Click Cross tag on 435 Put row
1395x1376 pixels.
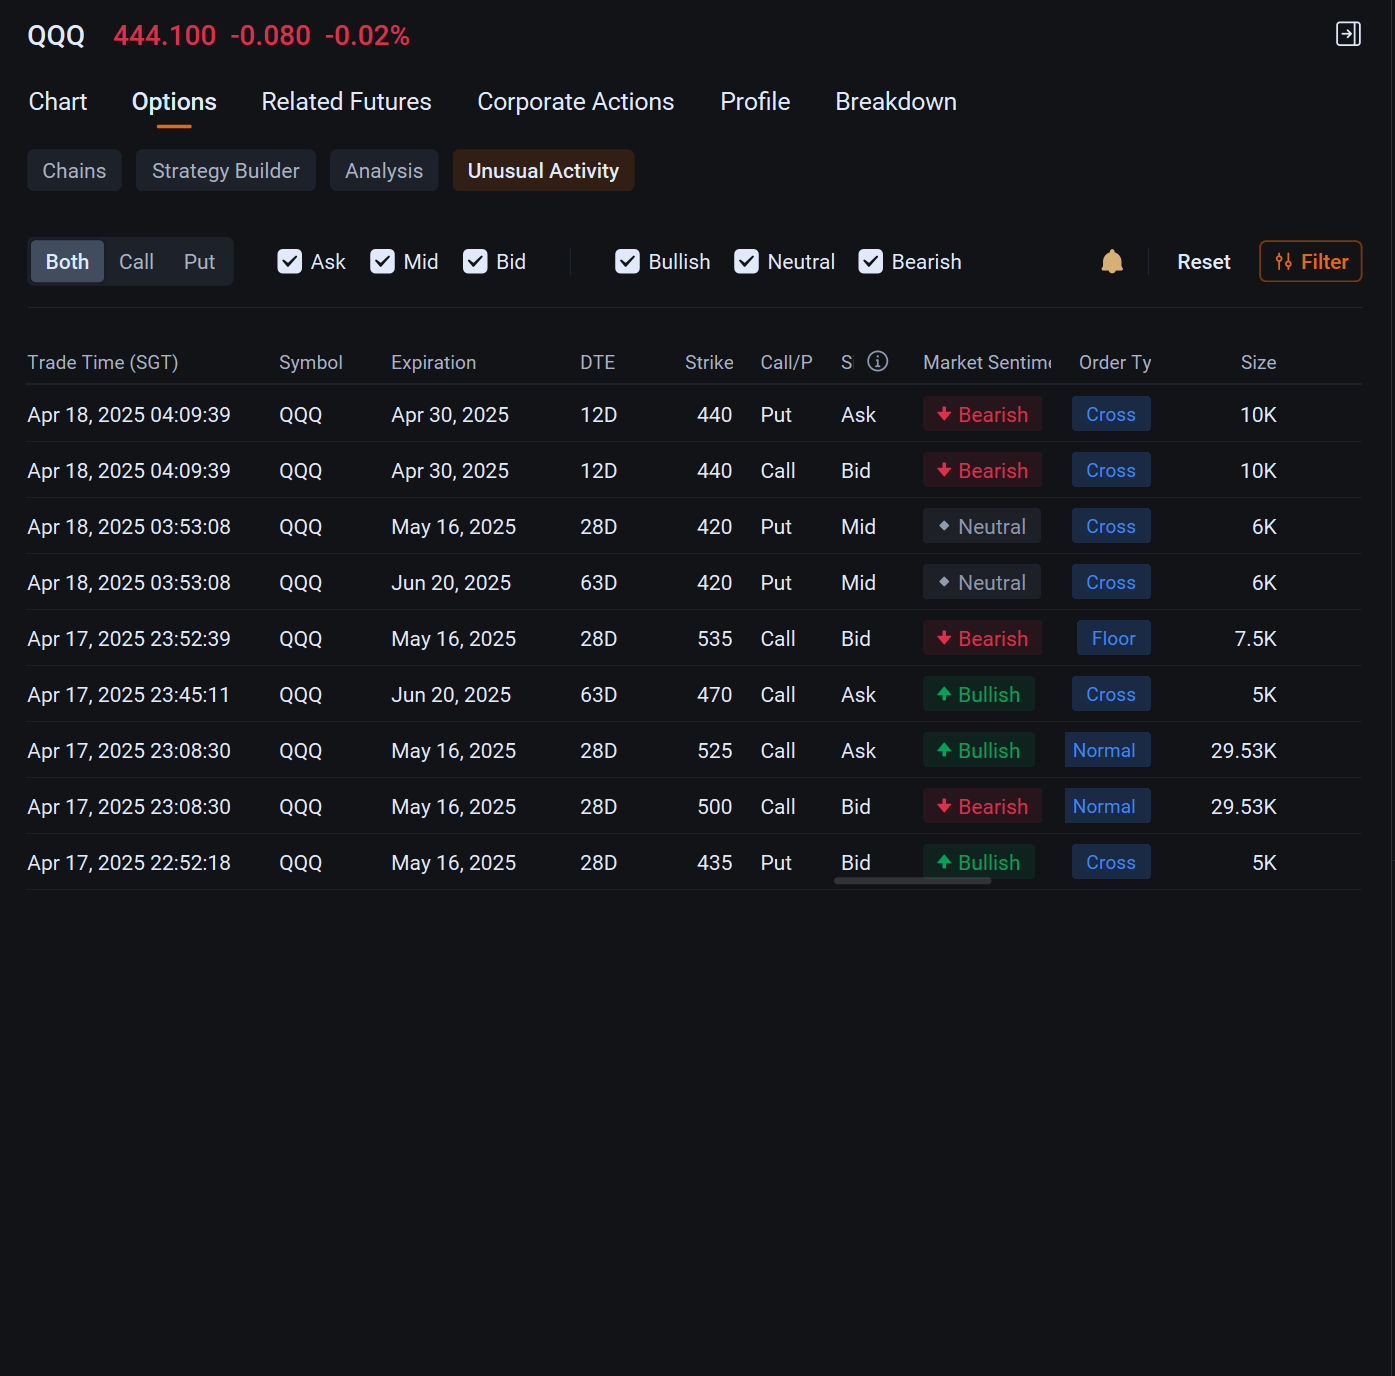click(x=1111, y=862)
